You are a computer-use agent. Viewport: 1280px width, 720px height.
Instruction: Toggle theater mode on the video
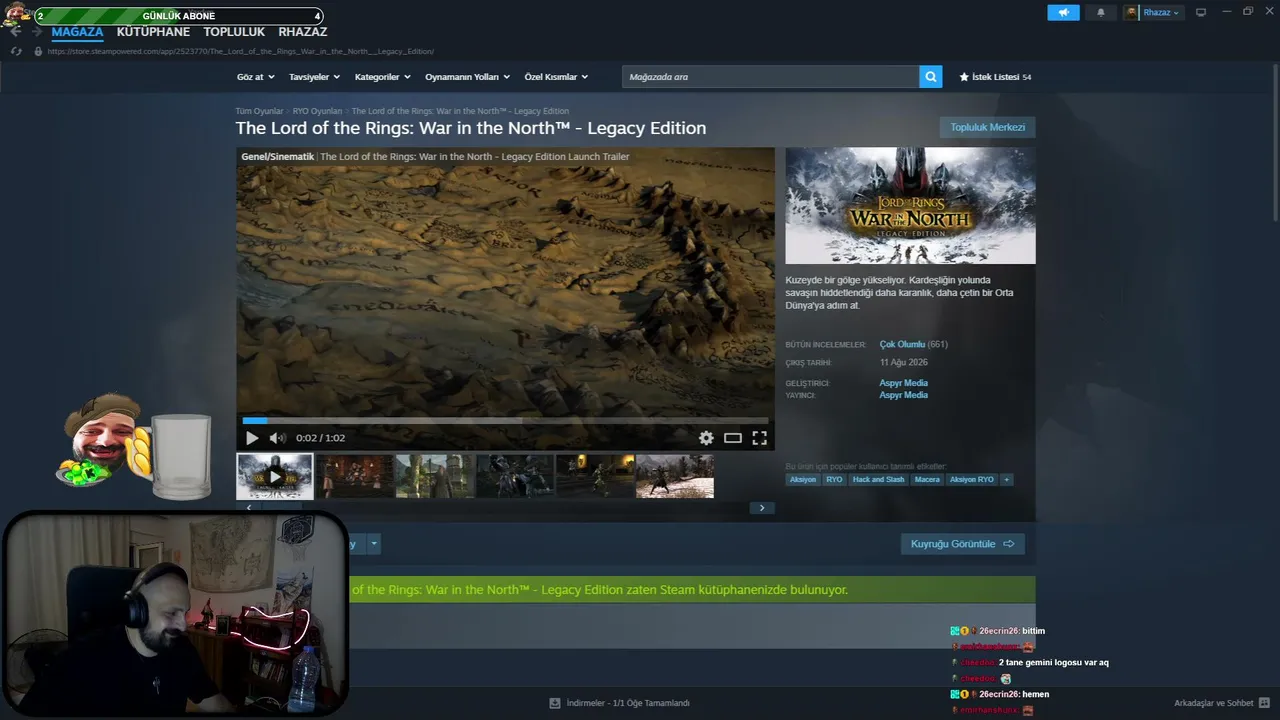tap(733, 438)
